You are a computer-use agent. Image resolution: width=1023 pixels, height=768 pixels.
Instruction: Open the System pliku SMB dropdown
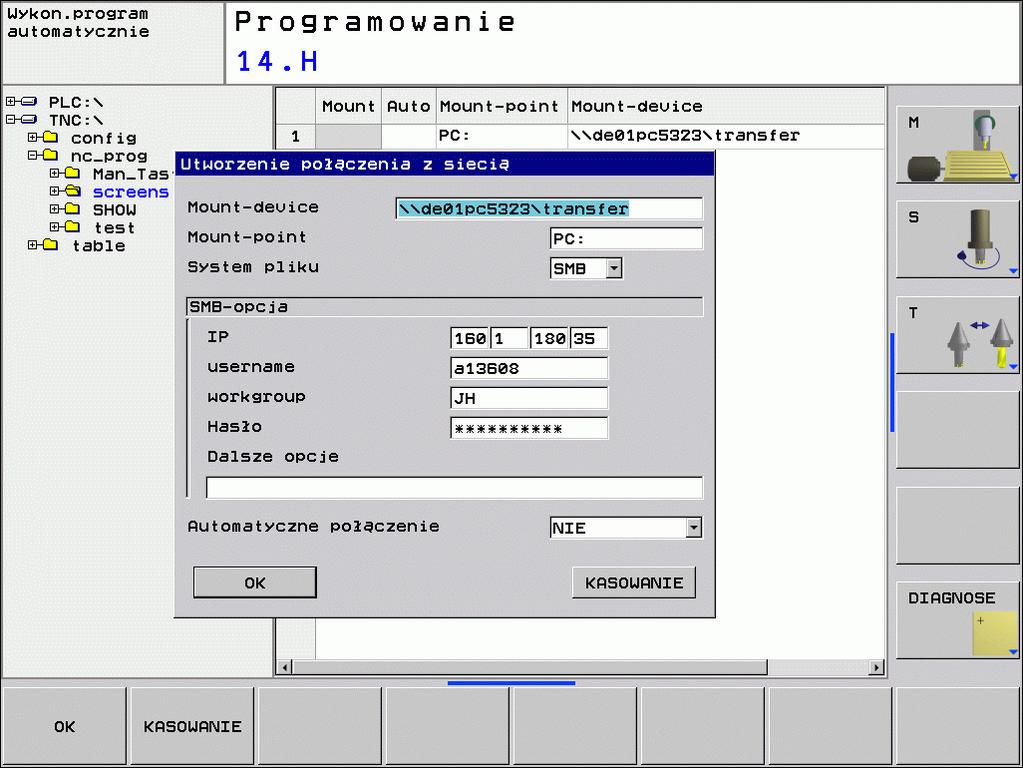[614, 268]
